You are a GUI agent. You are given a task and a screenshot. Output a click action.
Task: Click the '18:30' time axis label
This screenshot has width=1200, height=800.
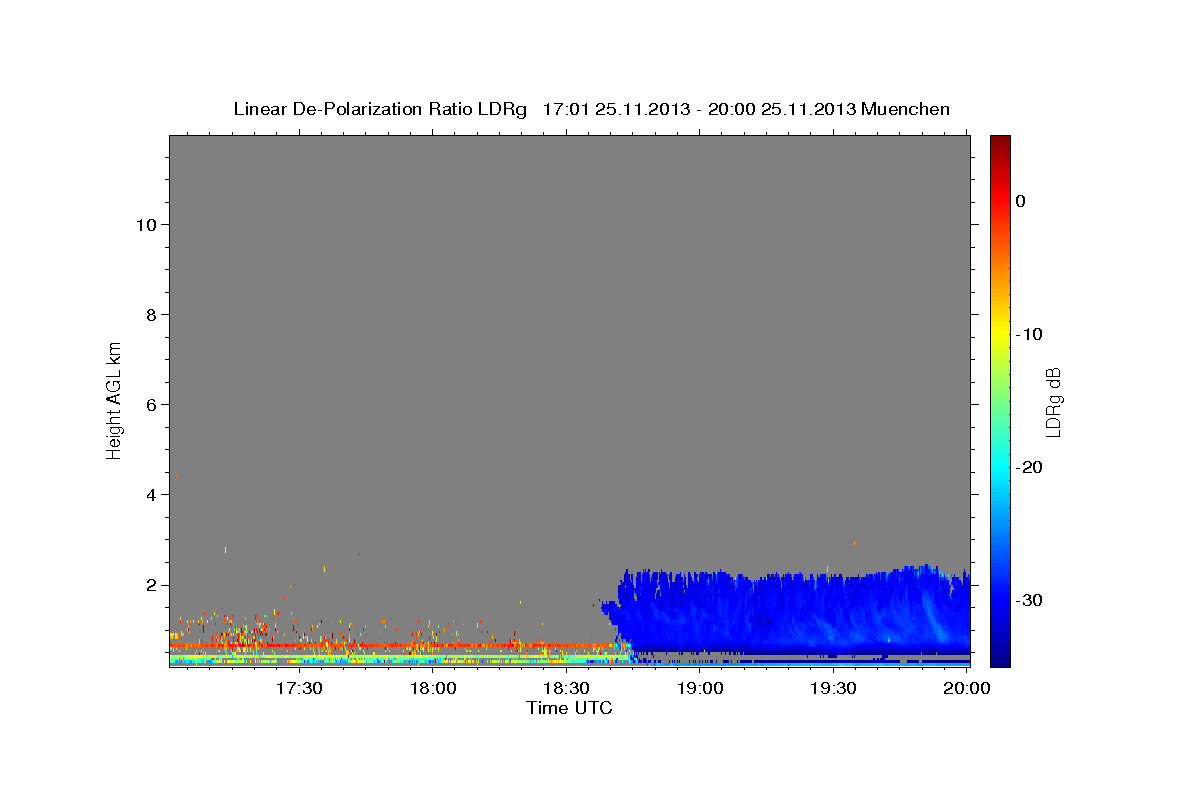[x=566, y=688]
